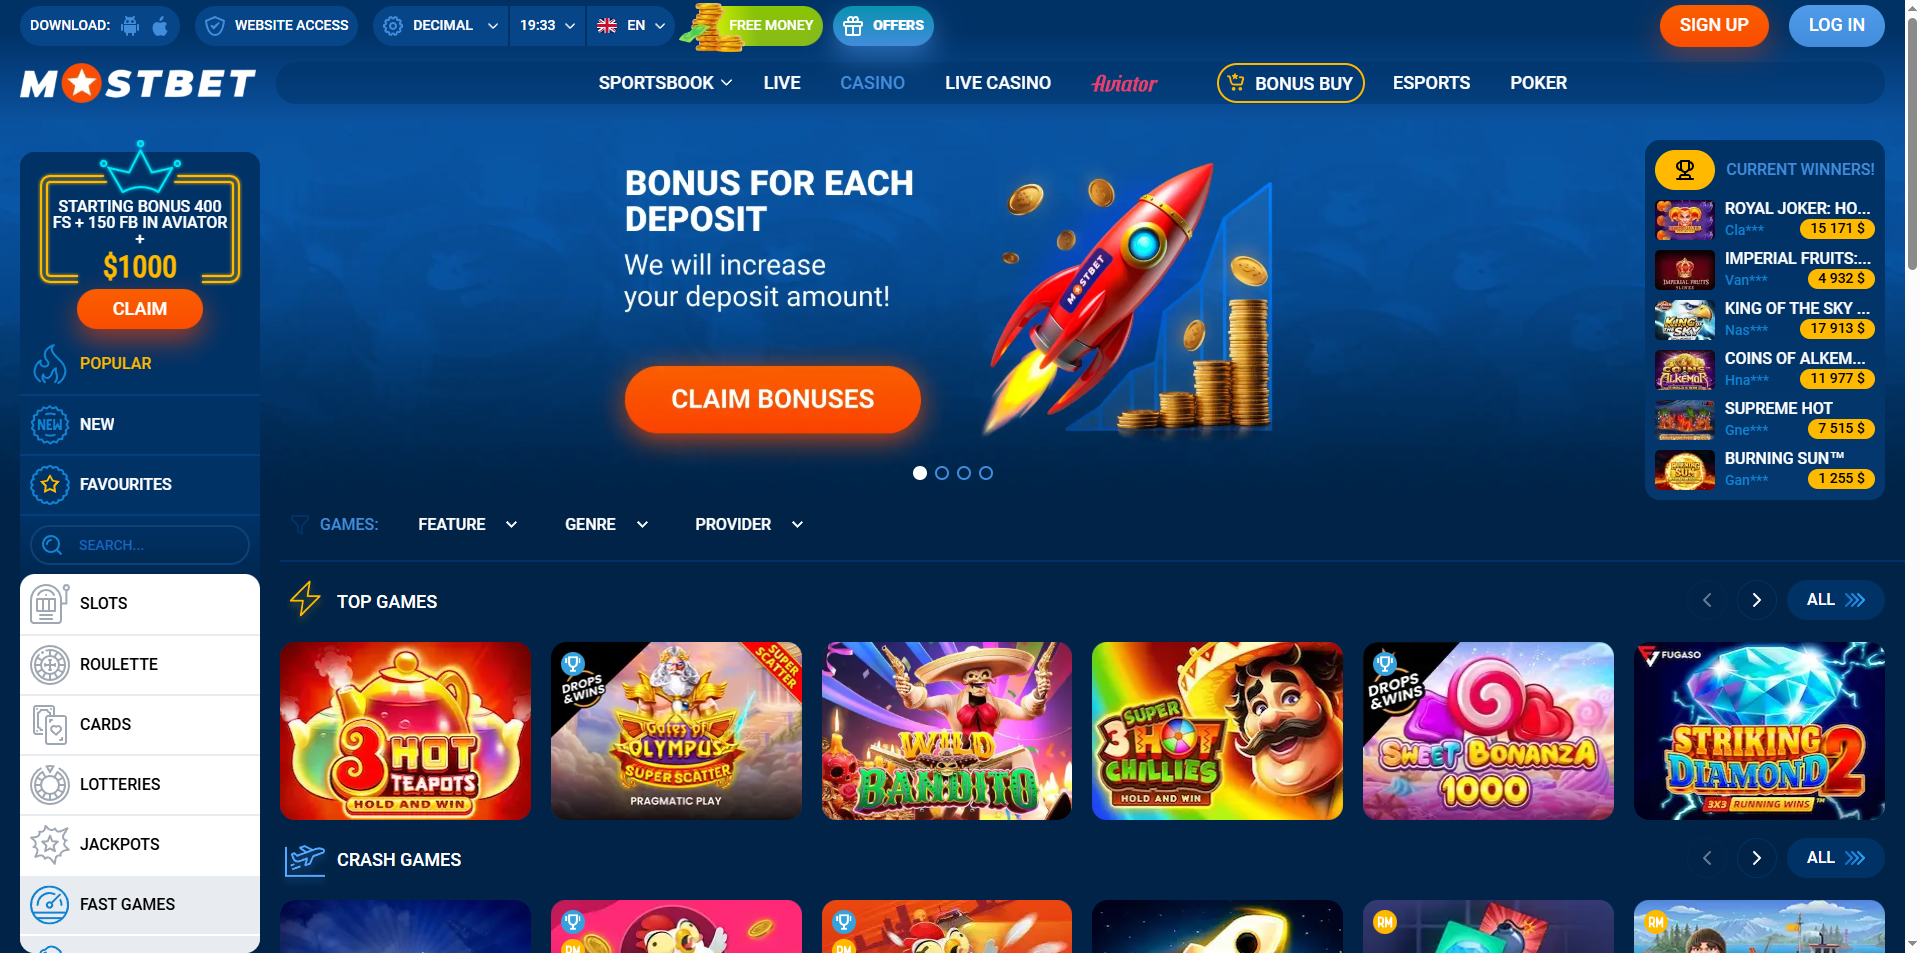Screen dimensions: 1920x953
Task: Open the New games badge icon
Action: click(x=49, y=425)
